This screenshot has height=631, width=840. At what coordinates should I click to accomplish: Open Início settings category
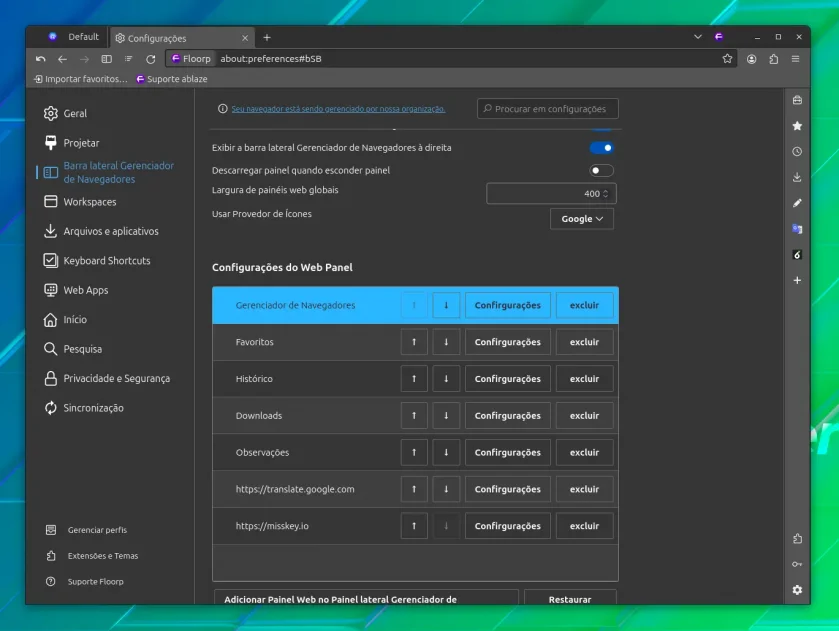point(65,320)
